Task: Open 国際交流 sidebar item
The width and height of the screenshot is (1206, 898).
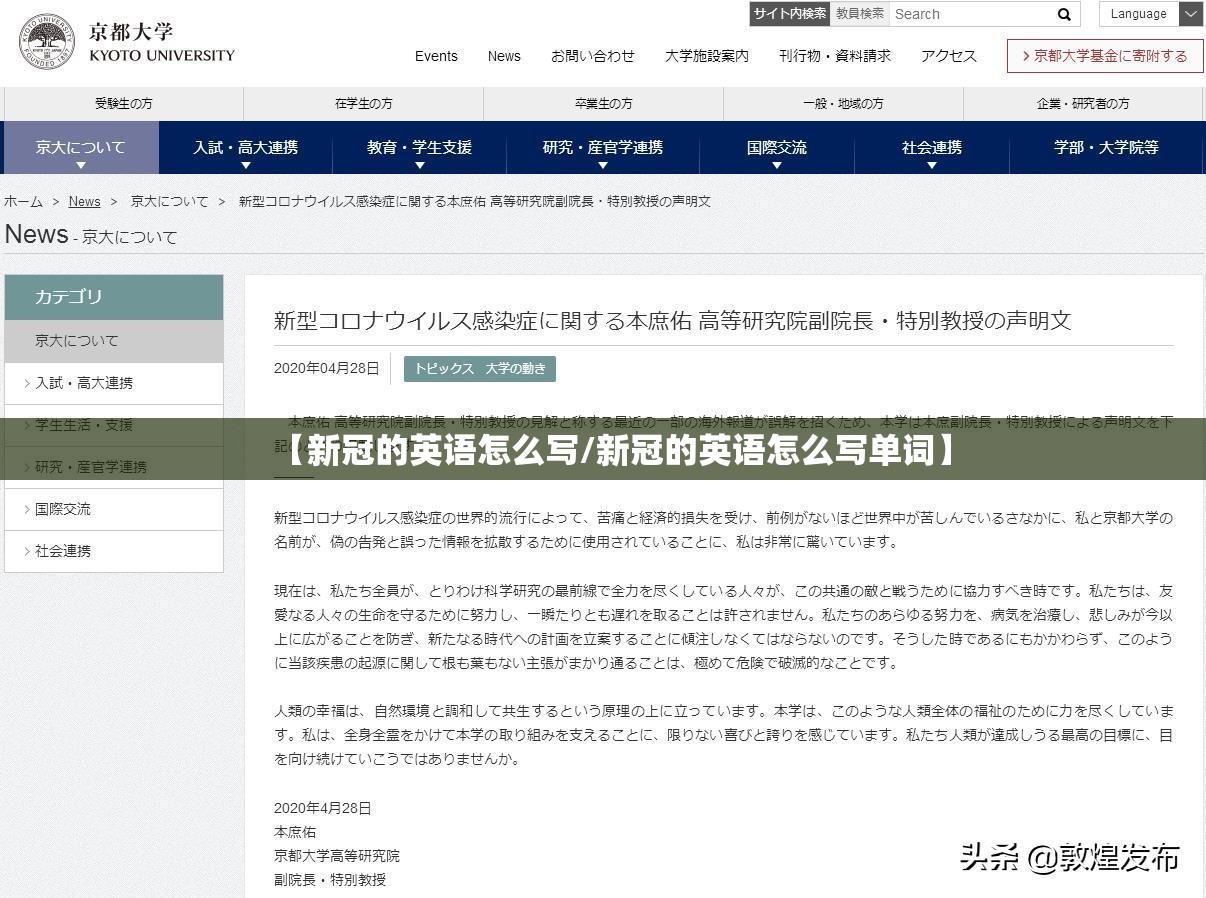Action: [x=114, y=509]
